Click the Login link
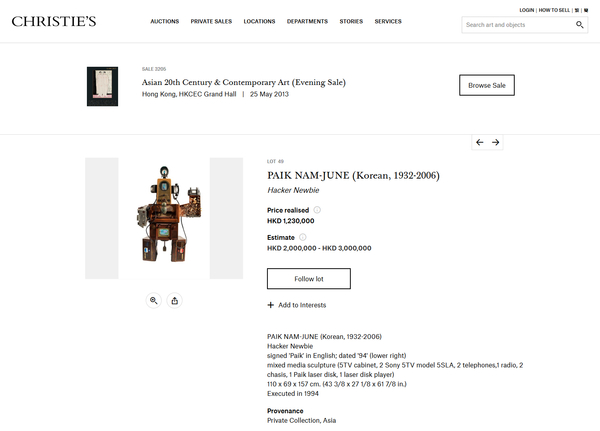This screenshot has width=600, height=431. (527, 10)
